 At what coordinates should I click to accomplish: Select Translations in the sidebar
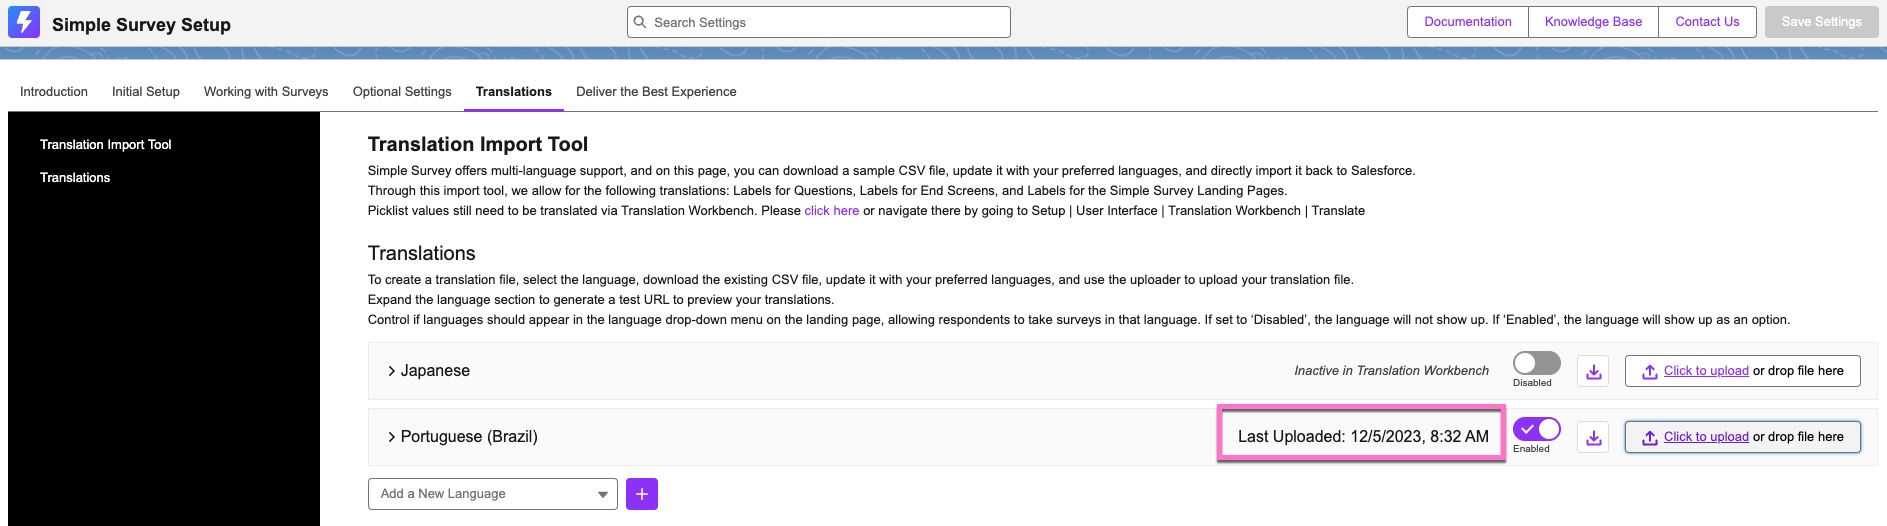coord(75,178)
